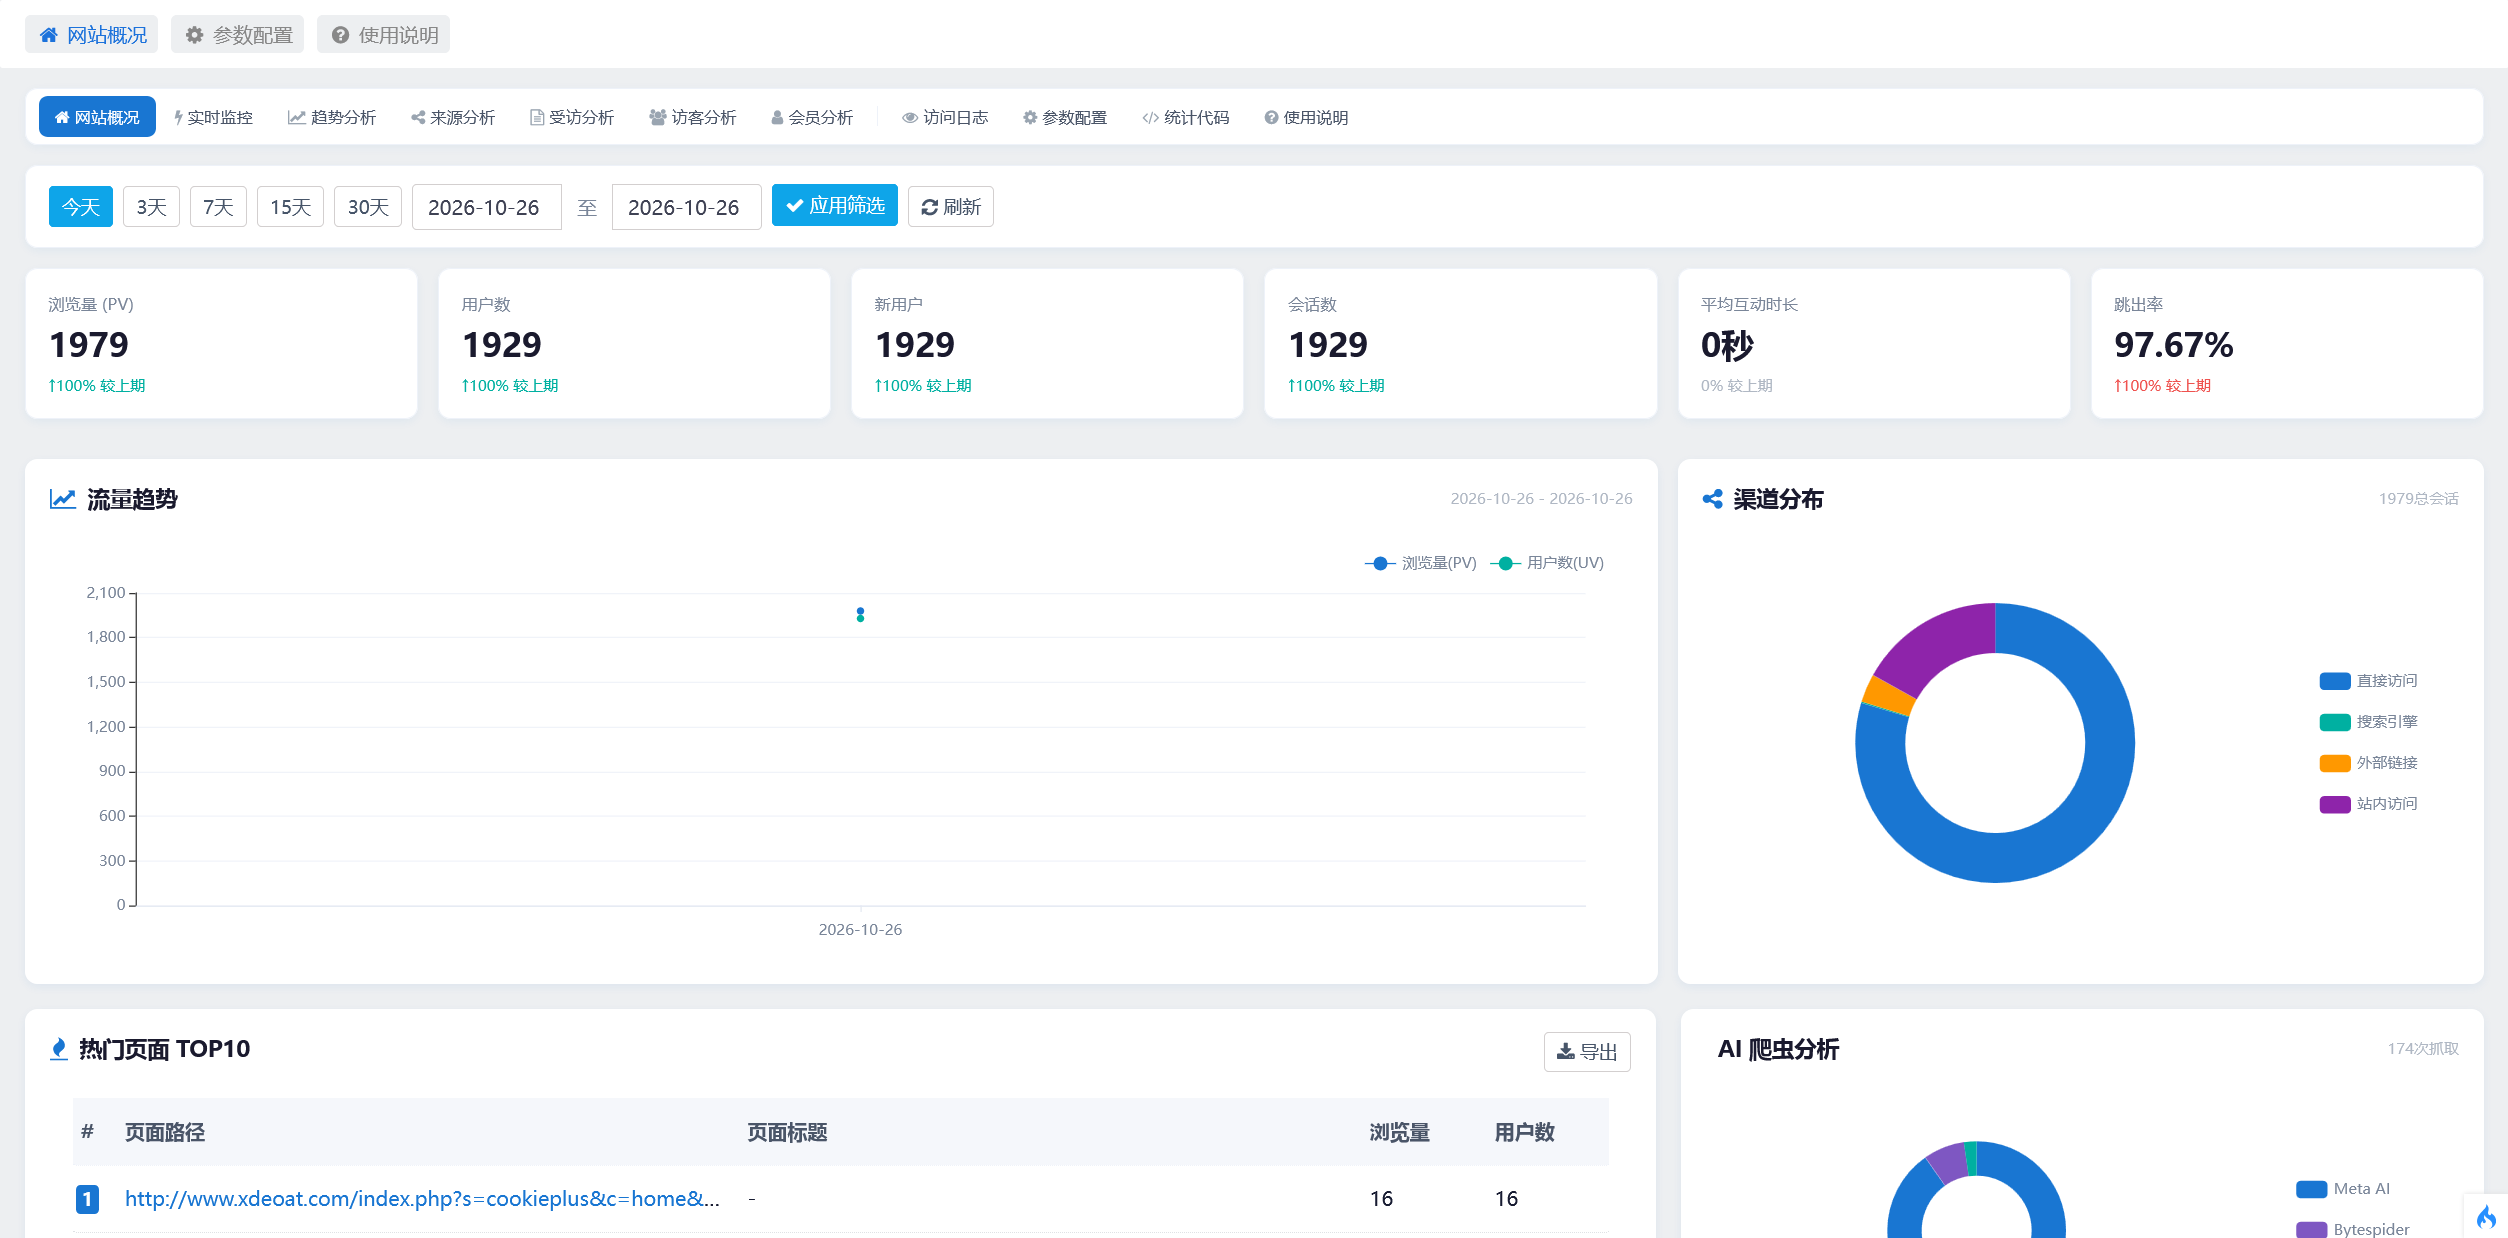Viewport: 2508px width, 1238px height.
Task: Toggle 用户数(UV) series in chart legend
Action: pyautogui.click(x=1547, y=563)
